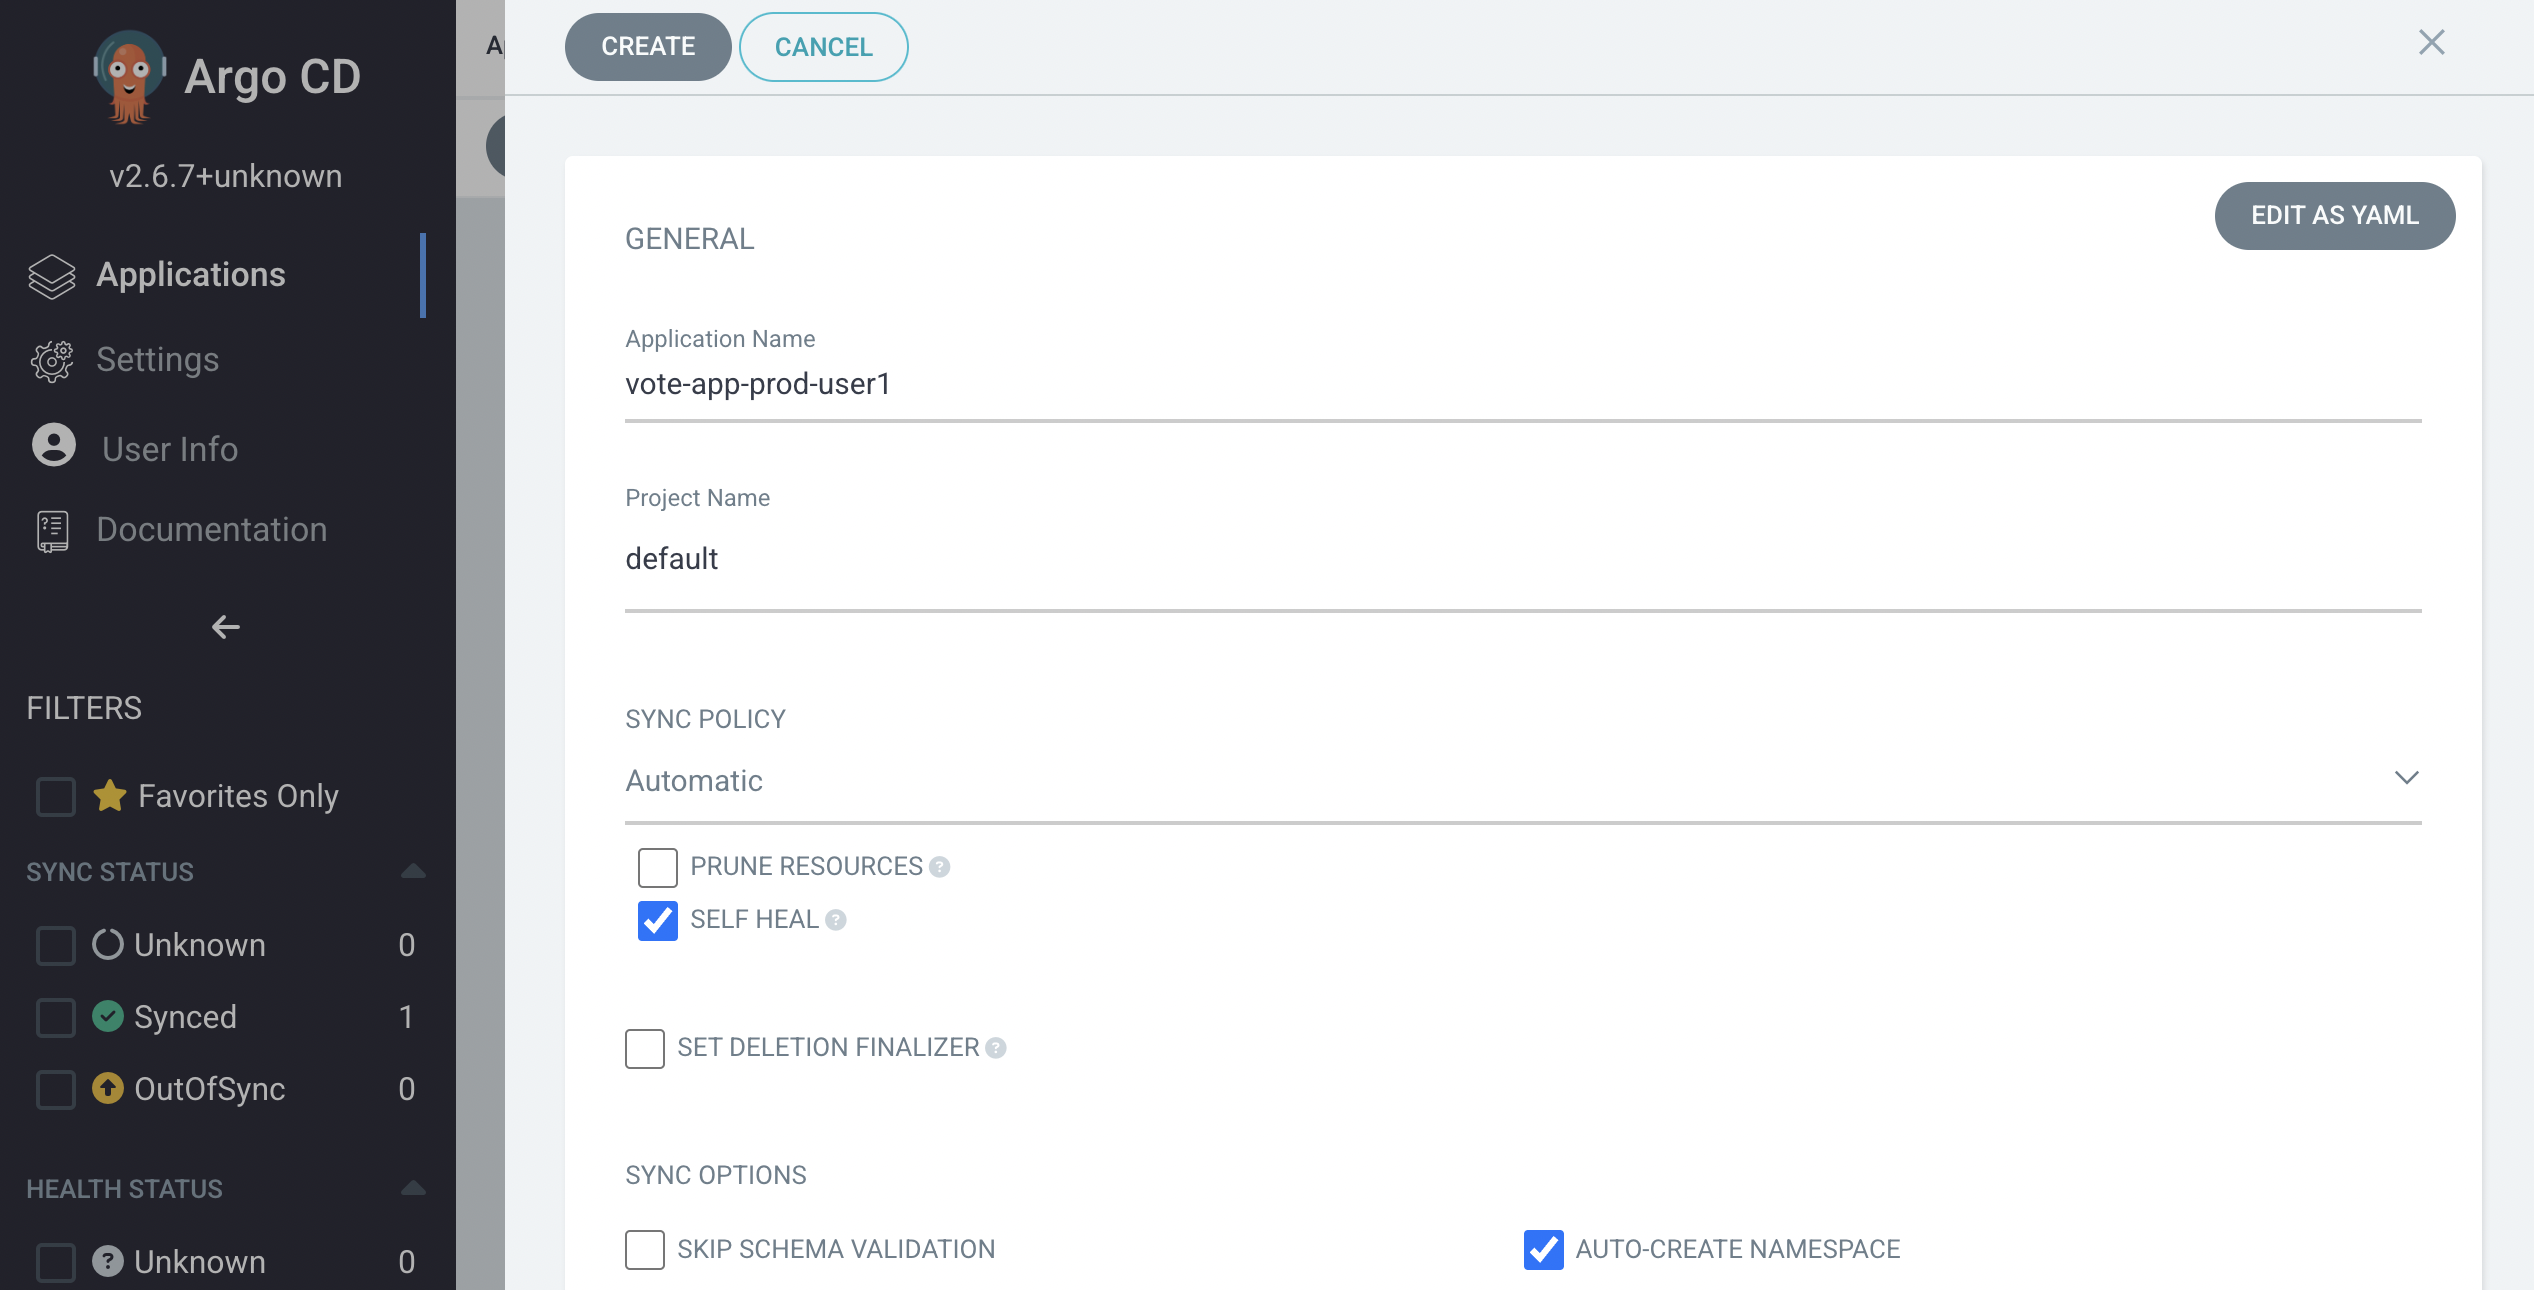Check the sync status Unknown filter
This screenshot has height=1290, width=2534.
(x=55, y=944)
